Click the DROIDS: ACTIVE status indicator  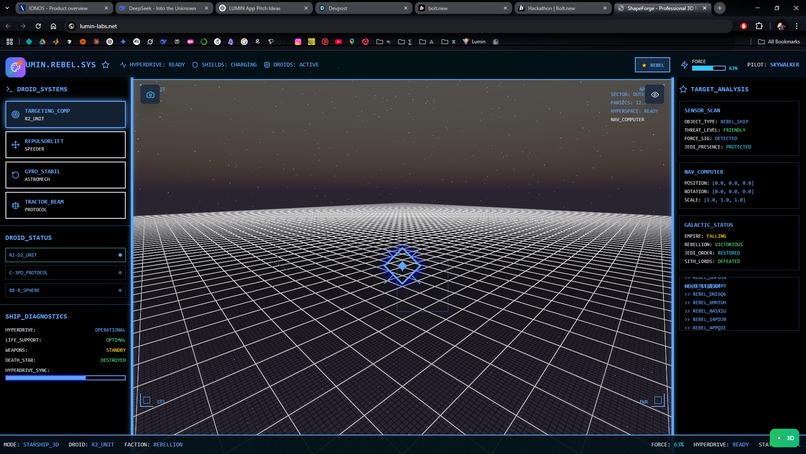click(291, 65)
